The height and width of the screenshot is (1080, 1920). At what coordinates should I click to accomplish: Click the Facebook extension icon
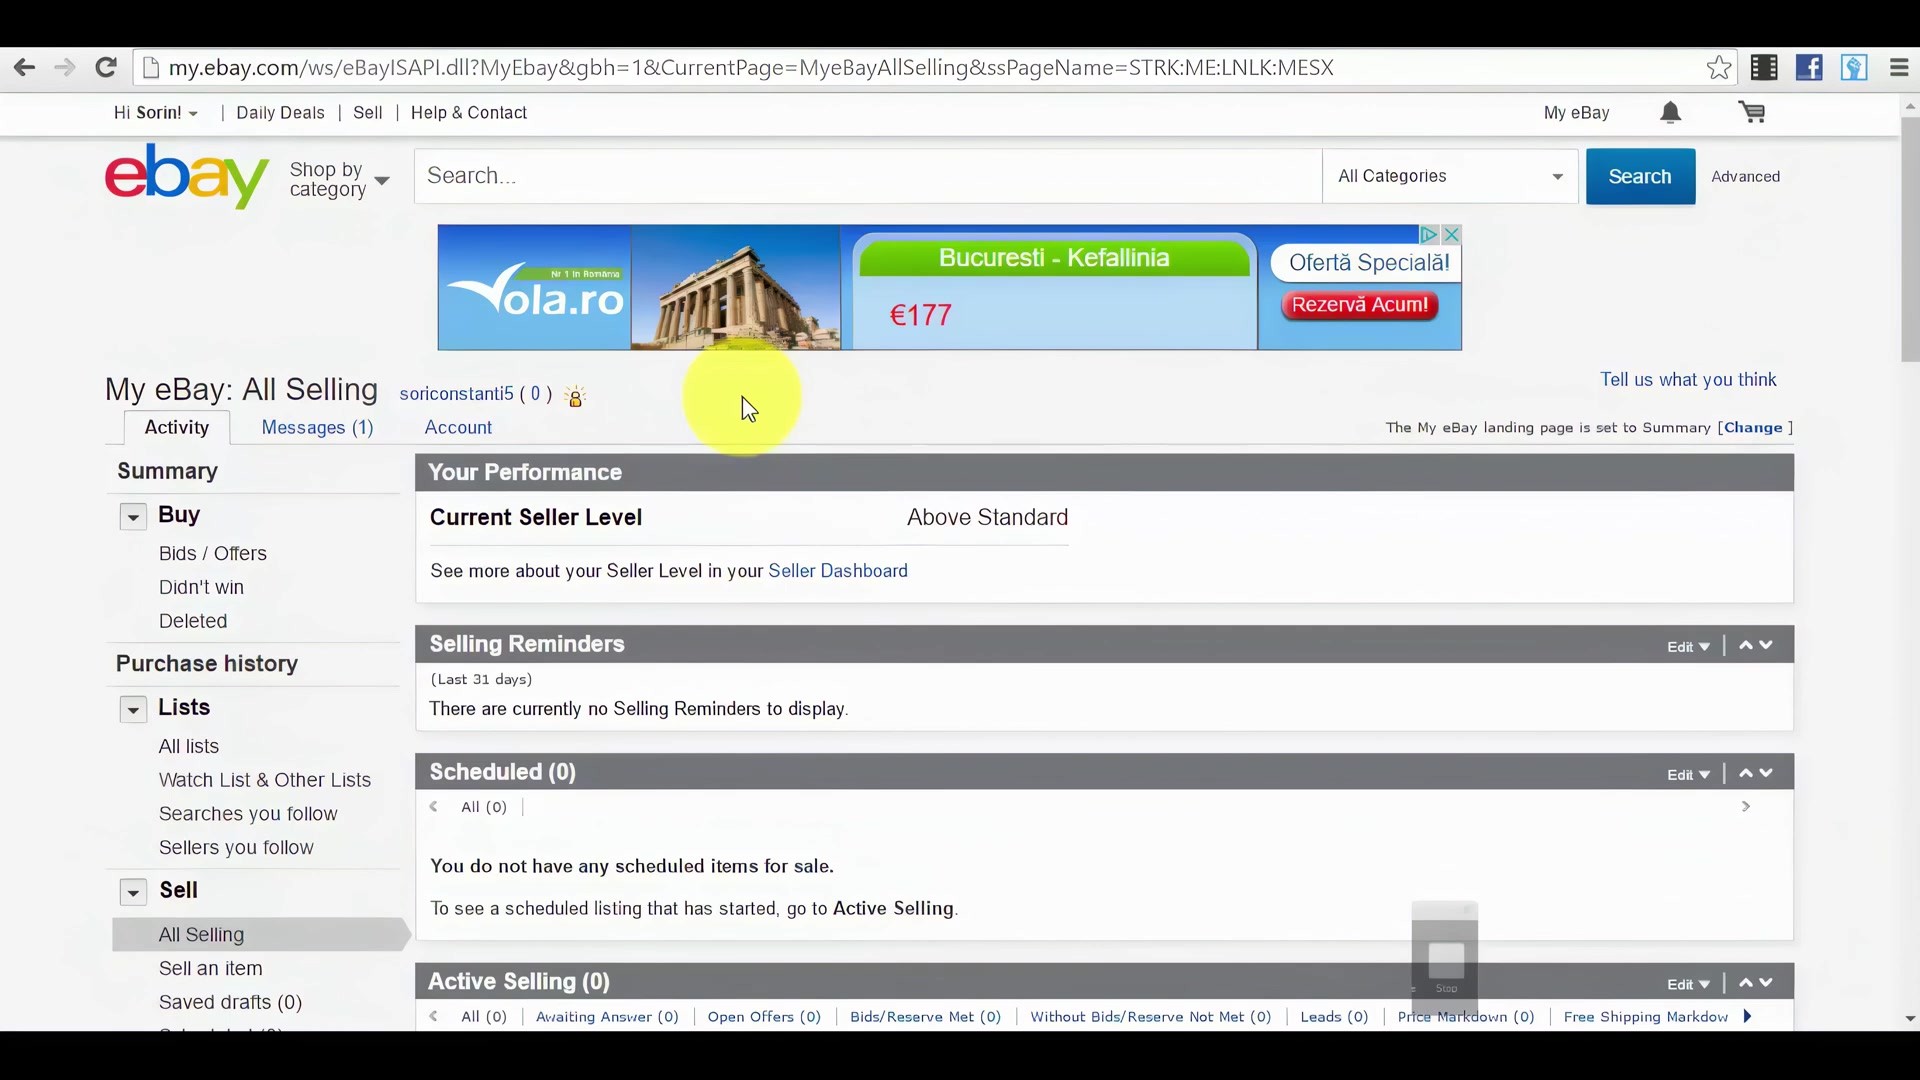coord(1808,68)
